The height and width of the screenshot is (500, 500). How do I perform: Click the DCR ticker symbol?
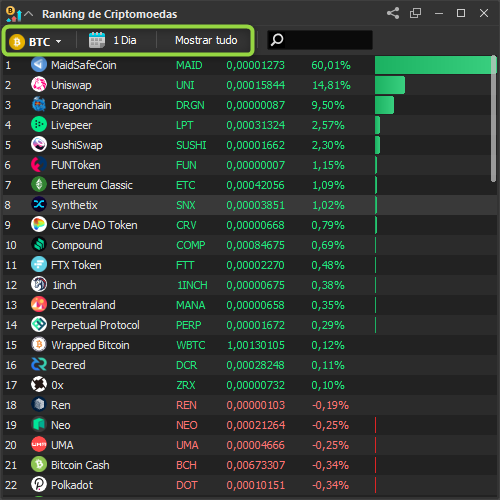[187, 365]
